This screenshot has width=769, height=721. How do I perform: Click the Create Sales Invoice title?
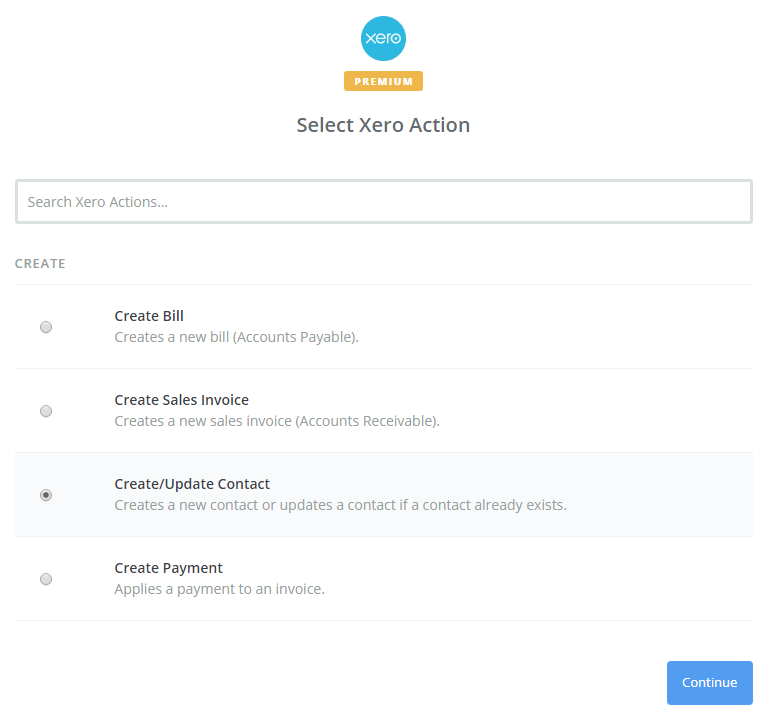tap(181, 400)
